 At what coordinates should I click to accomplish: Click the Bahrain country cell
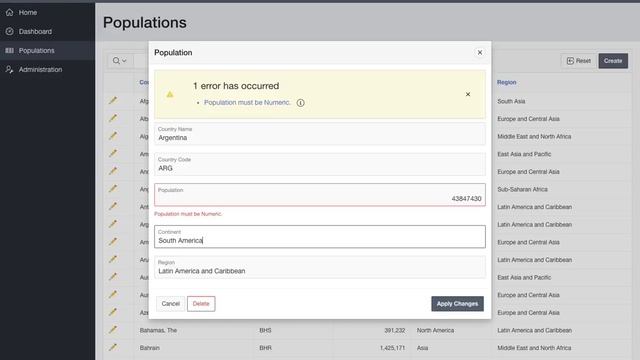tap(150, 348)
